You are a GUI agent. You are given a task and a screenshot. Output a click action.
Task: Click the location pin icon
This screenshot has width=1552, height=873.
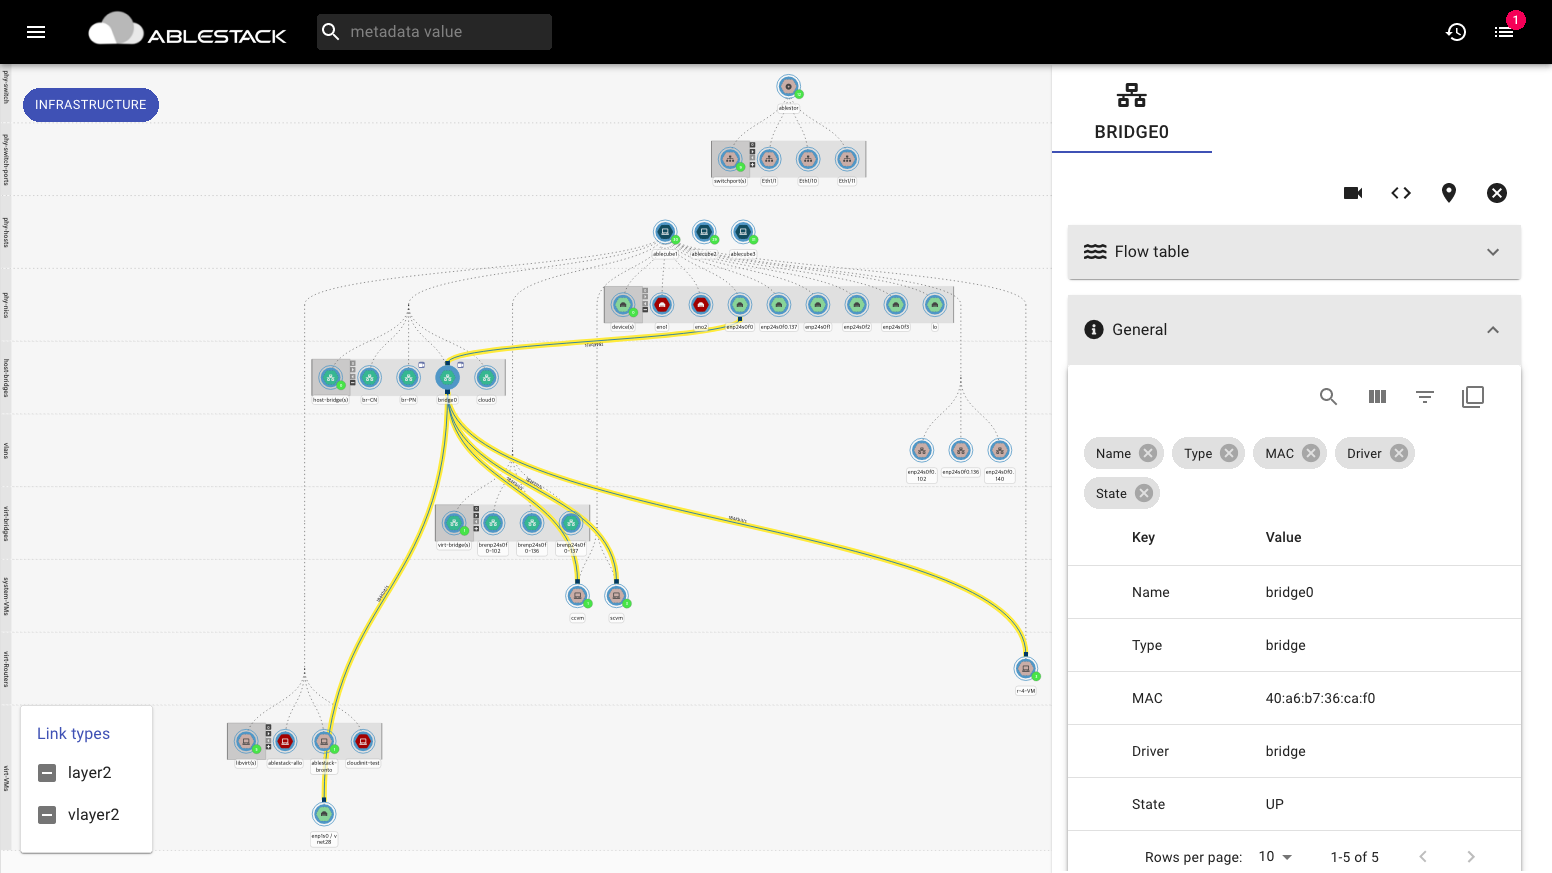pyautogui.click(x=1449, y=193)
